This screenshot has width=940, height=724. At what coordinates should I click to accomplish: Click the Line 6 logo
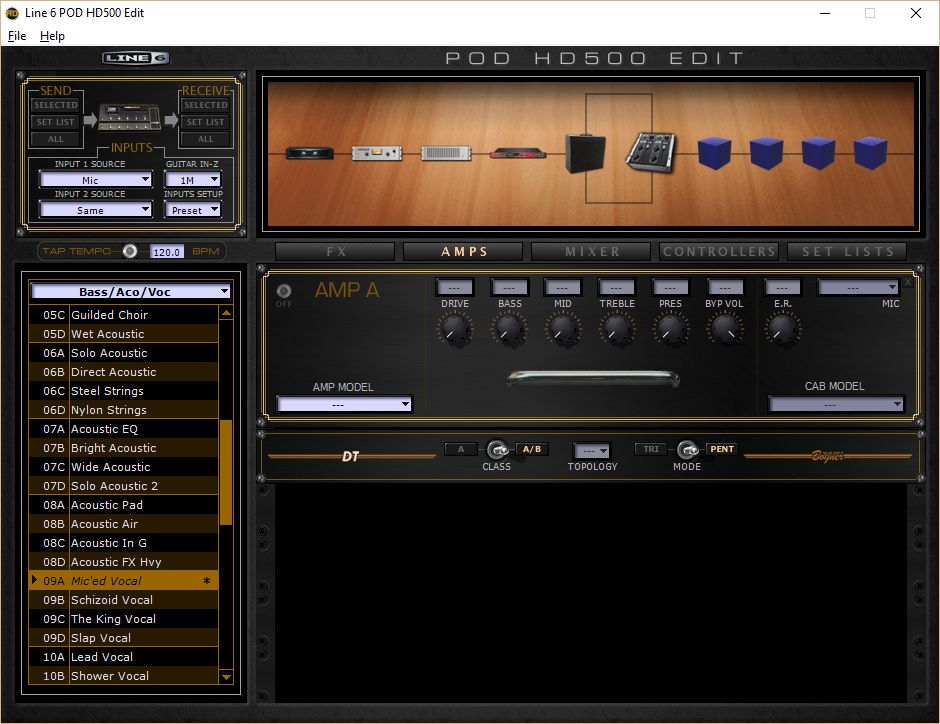coord(135,58)
